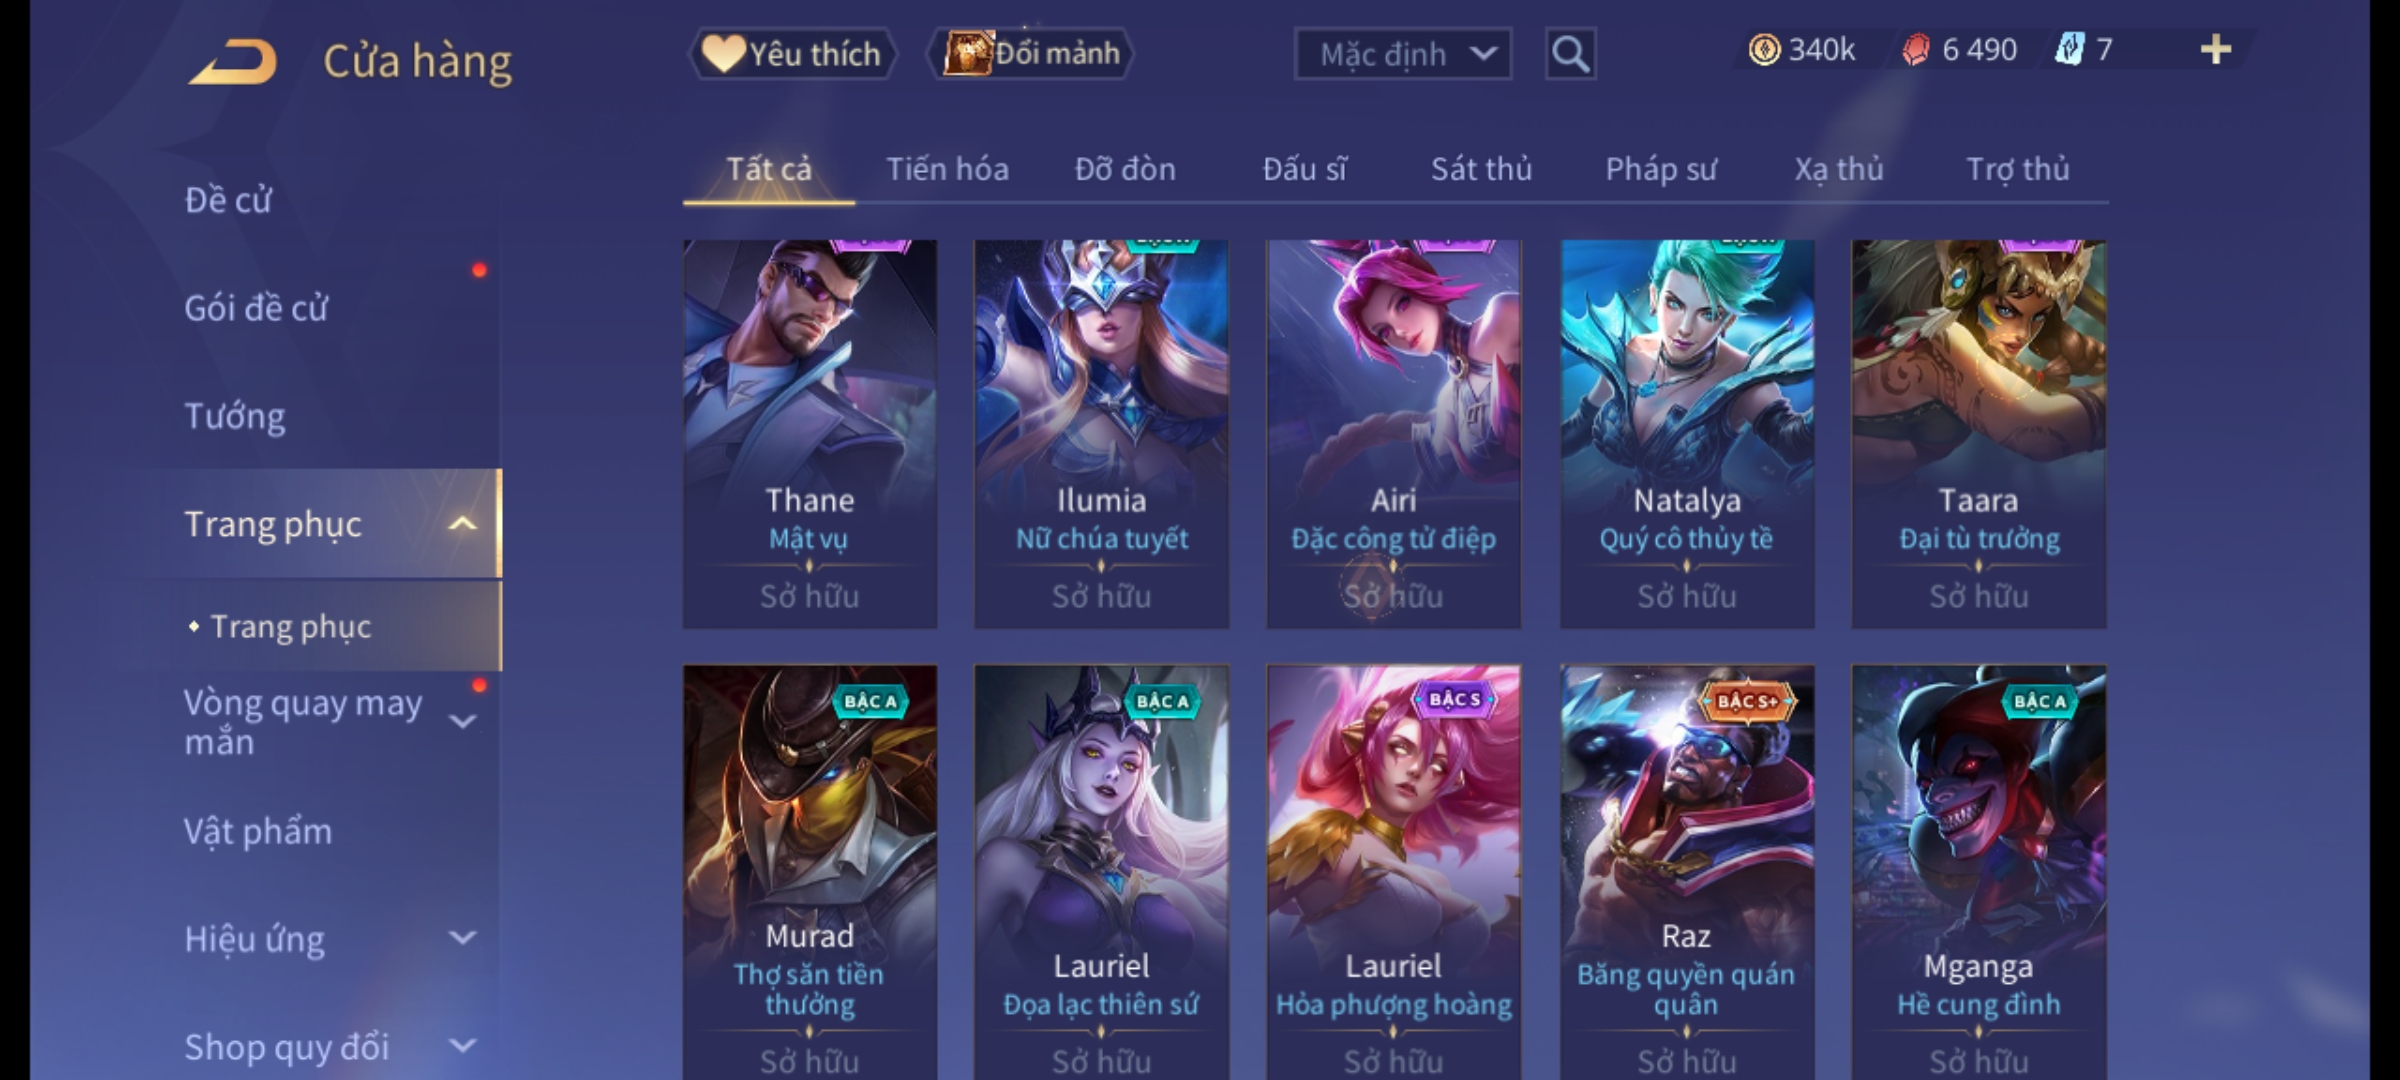Collapse the Trang phục sidebar section

click(462, 524)
